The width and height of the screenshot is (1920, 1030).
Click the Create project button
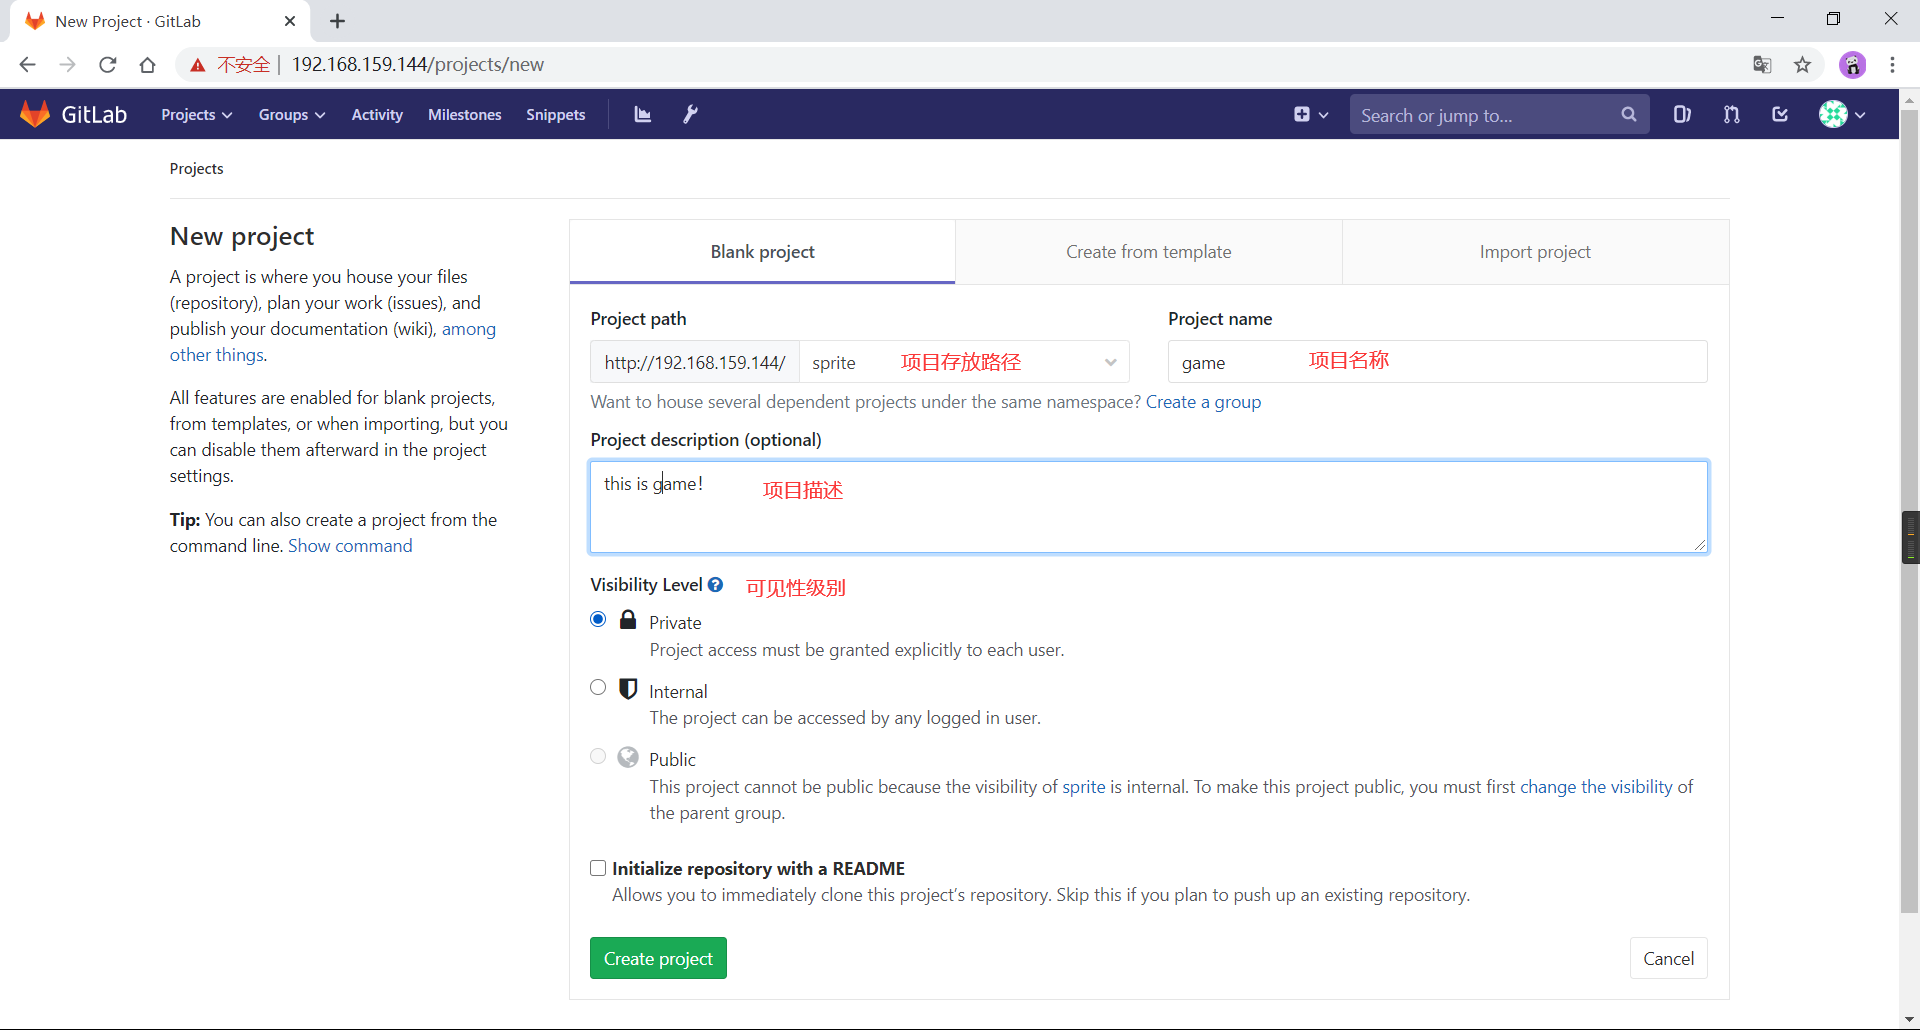point(658,958)
